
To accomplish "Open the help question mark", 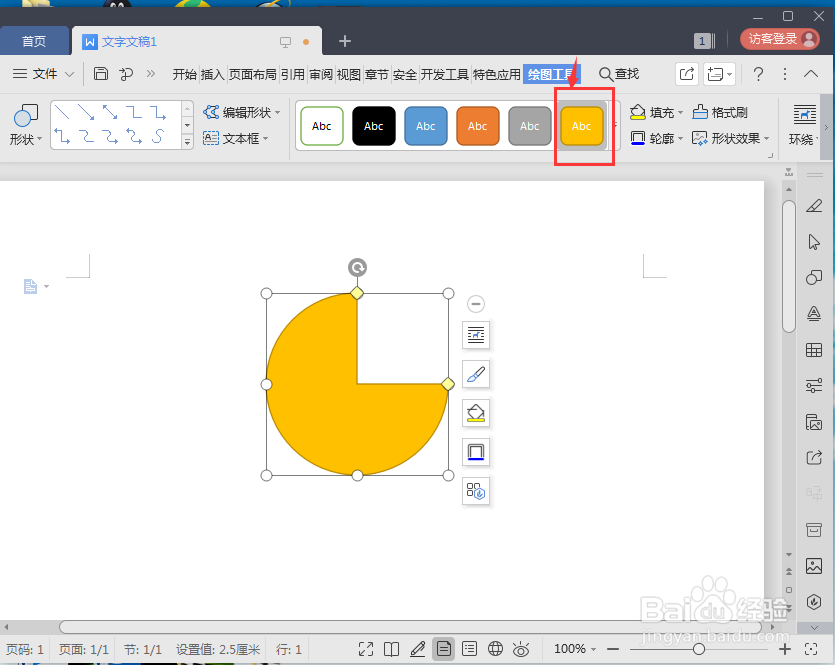I will click(758, 74).
